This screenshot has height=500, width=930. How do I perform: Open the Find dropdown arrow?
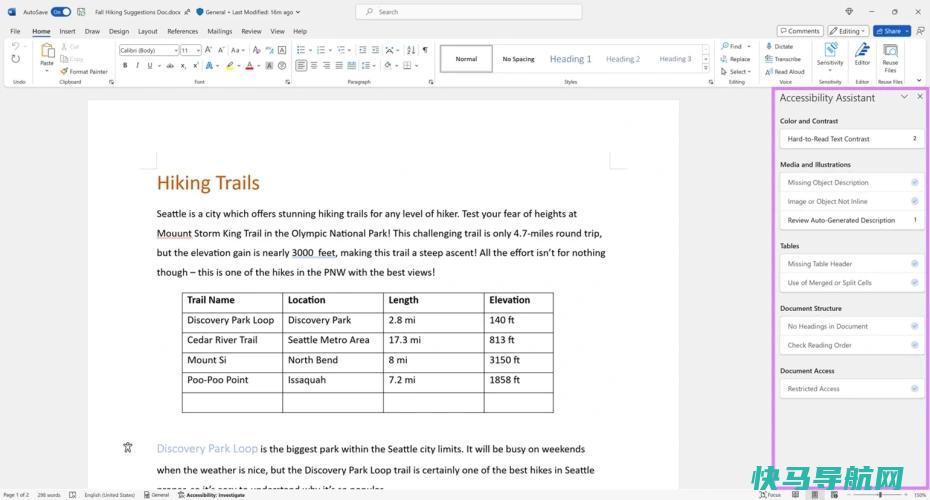tap(749, 46)
